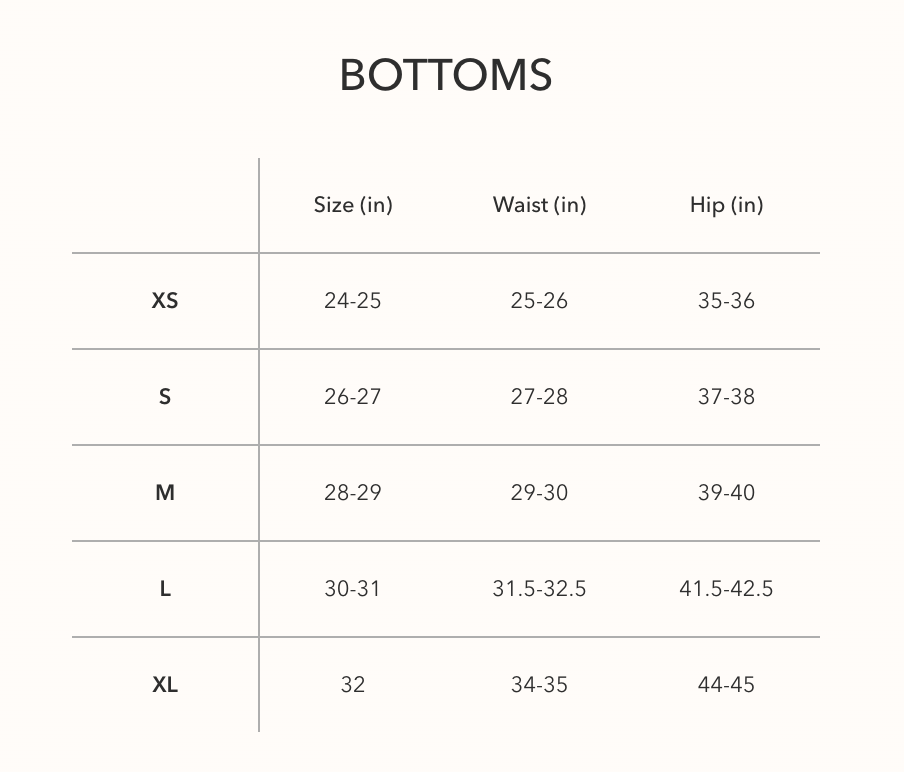This screenshot has width=904, height=772.
Task: Click the XS row label
Action: point(165,300)
